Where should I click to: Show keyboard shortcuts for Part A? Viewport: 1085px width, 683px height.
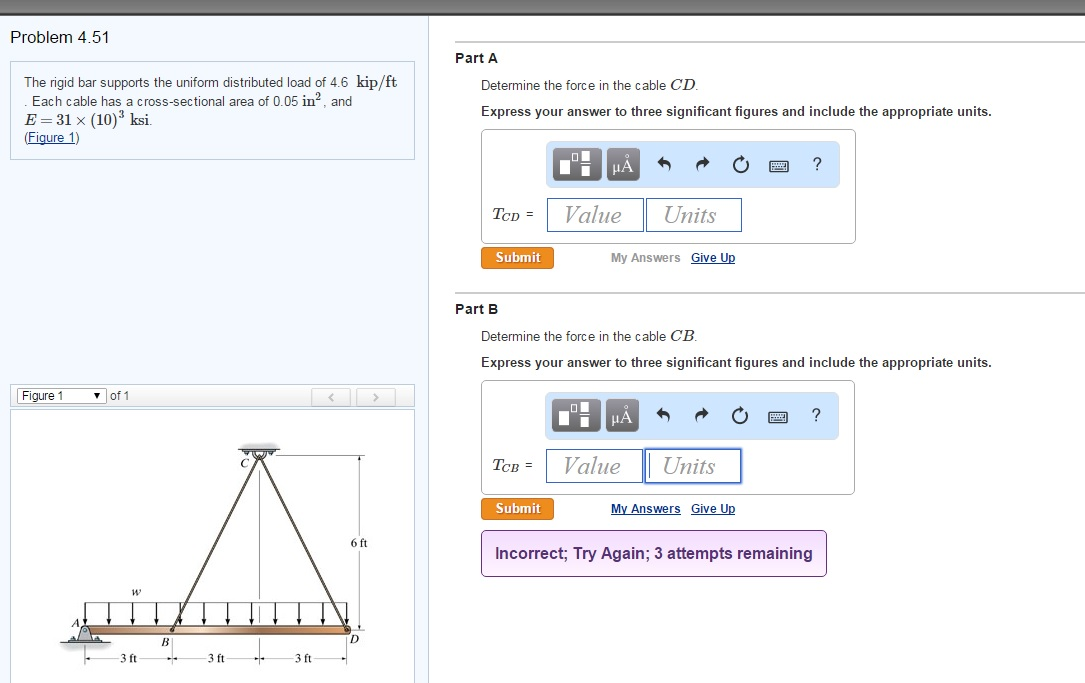tap(779, 166)
